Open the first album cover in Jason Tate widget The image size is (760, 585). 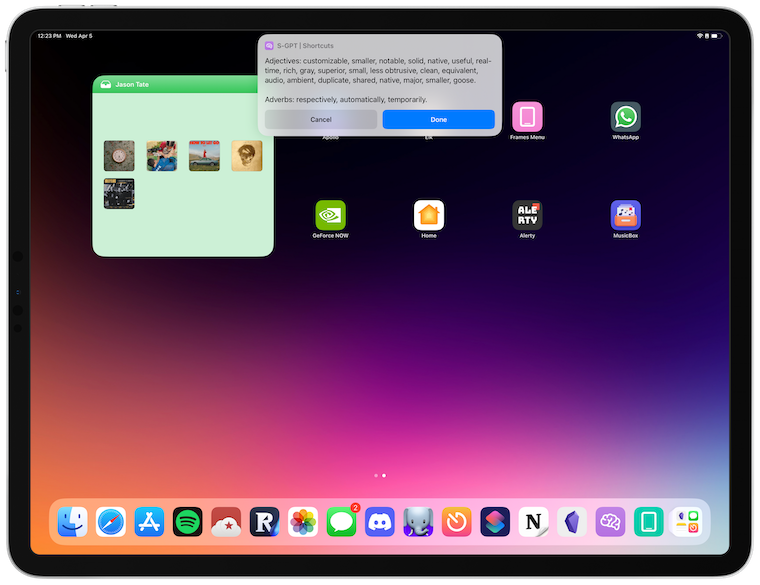tap(119, 156)
